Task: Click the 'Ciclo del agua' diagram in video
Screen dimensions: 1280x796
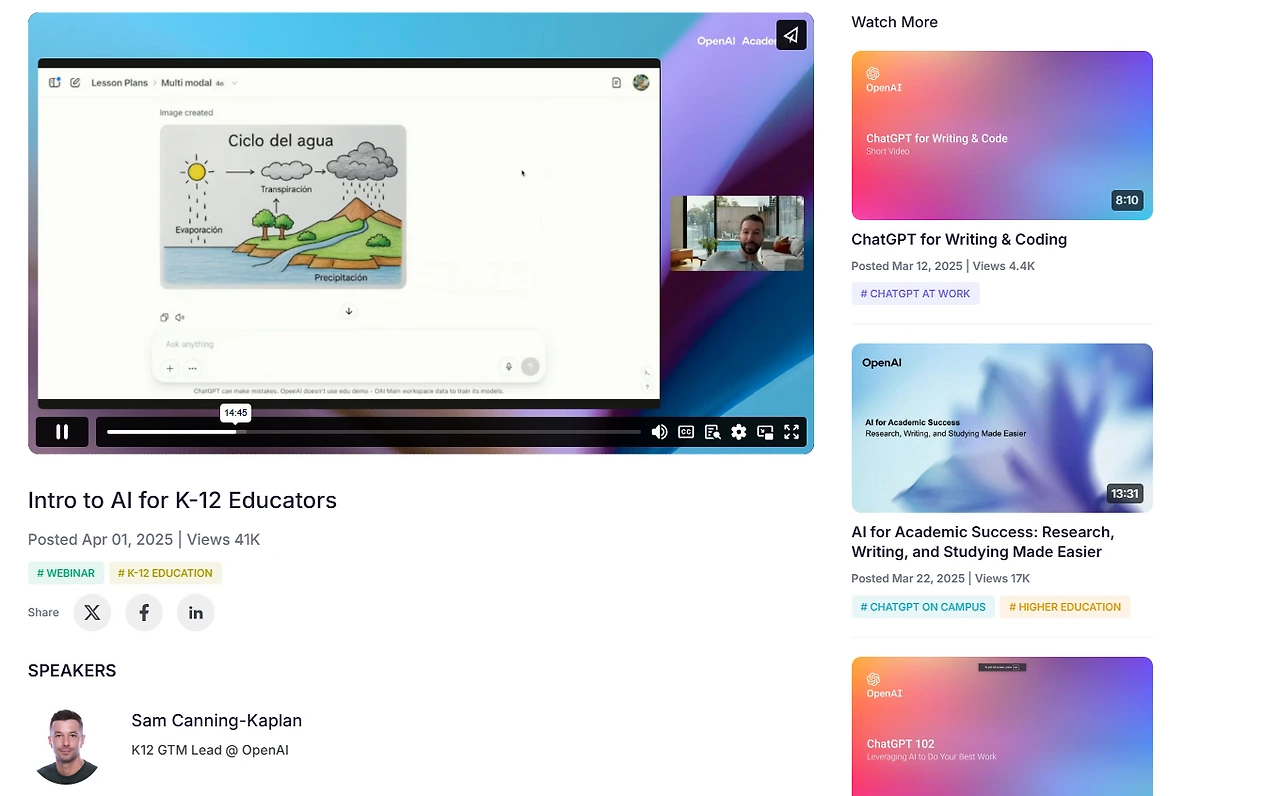Action: coord(283,207)
